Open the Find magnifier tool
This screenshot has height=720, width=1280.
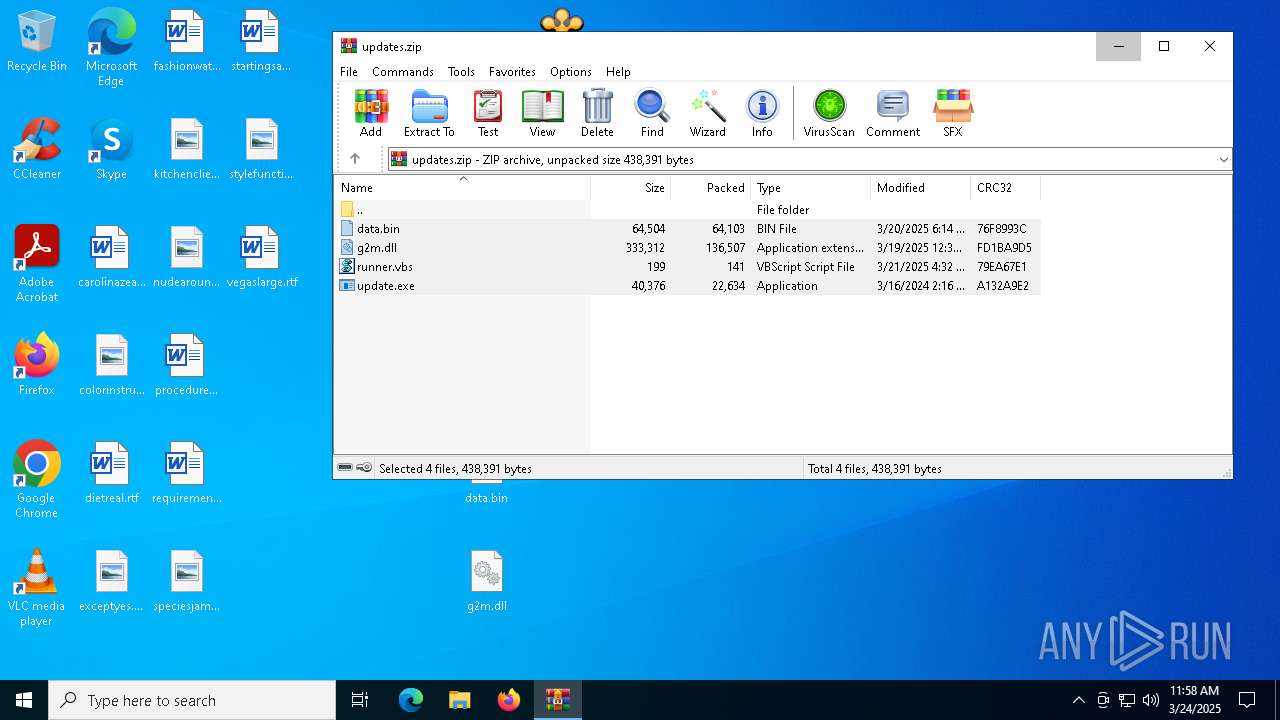tap(652, 113)
